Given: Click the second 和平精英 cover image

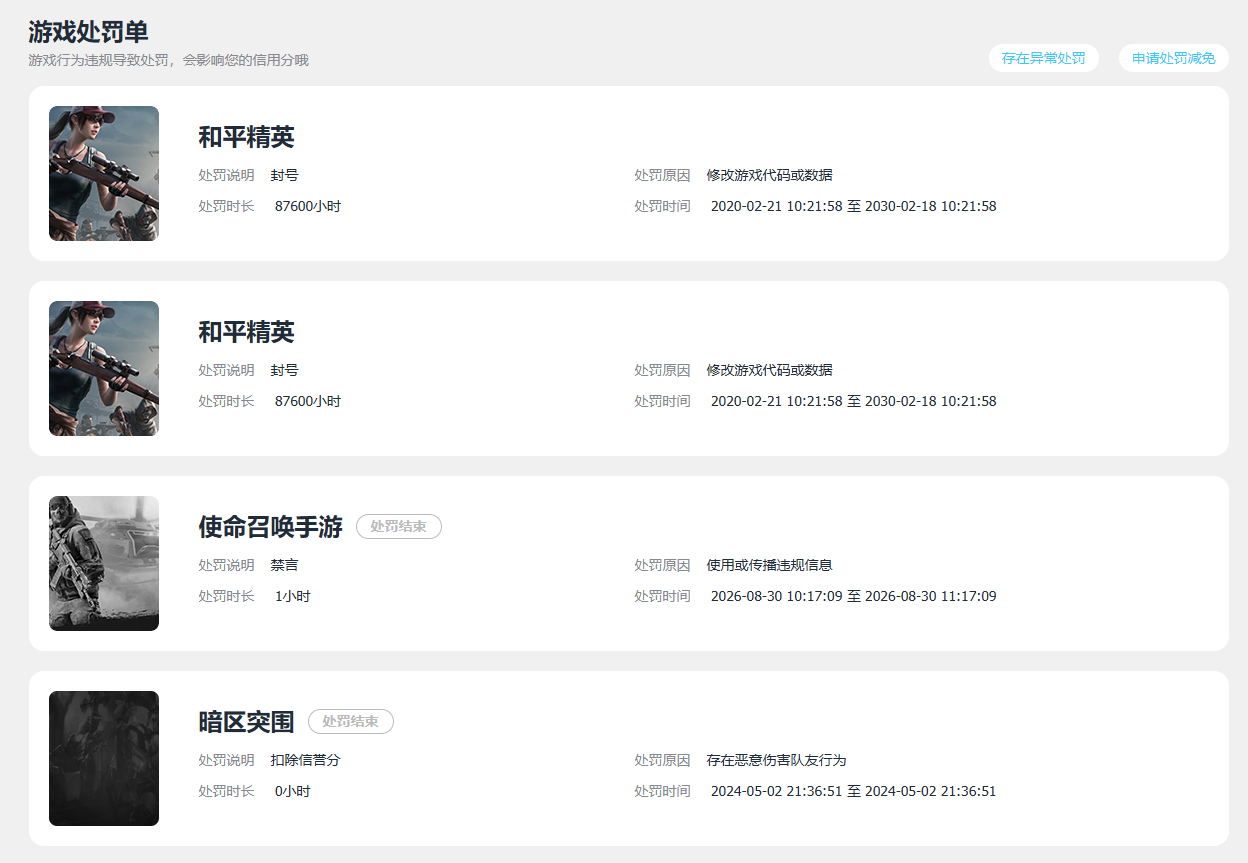Looking at the screenshot, I should (x=104, y=368).
